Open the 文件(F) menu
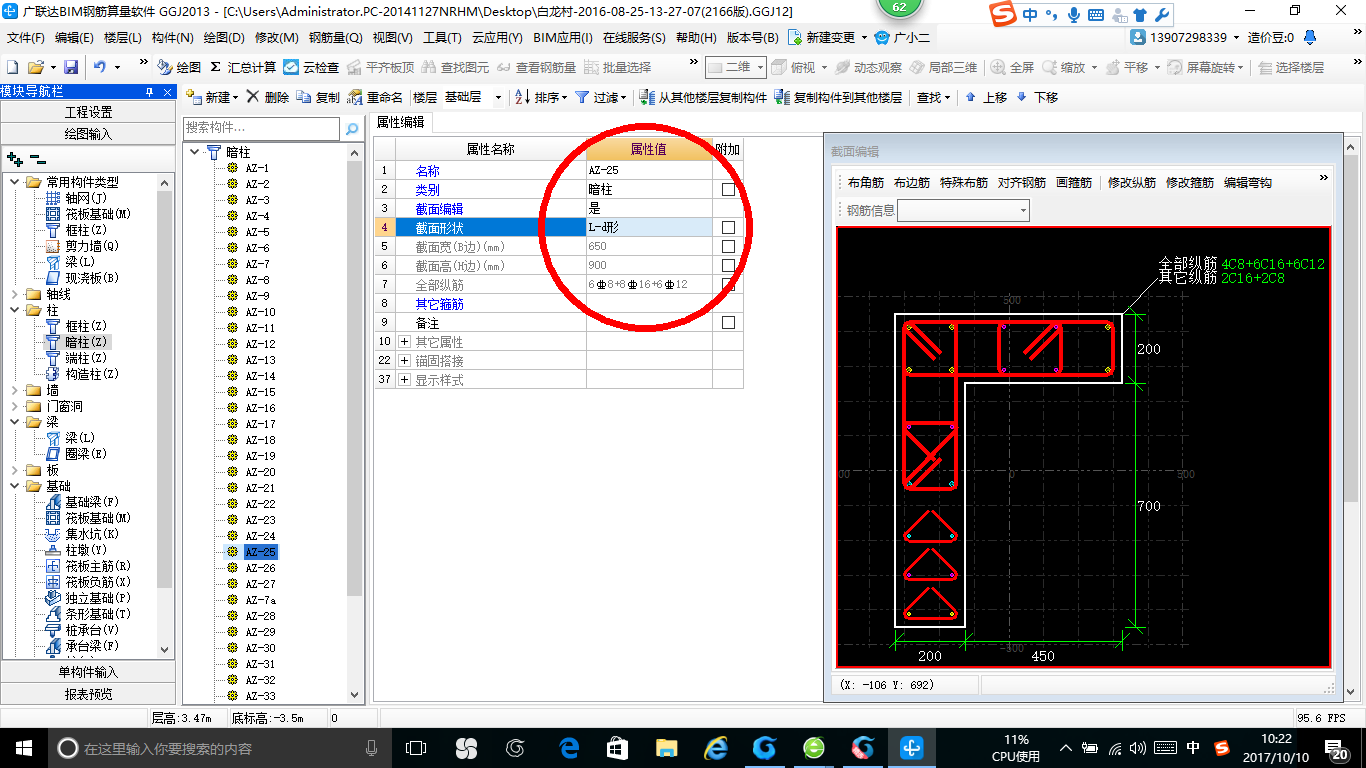1366x768 pixels. click(26, 37)
